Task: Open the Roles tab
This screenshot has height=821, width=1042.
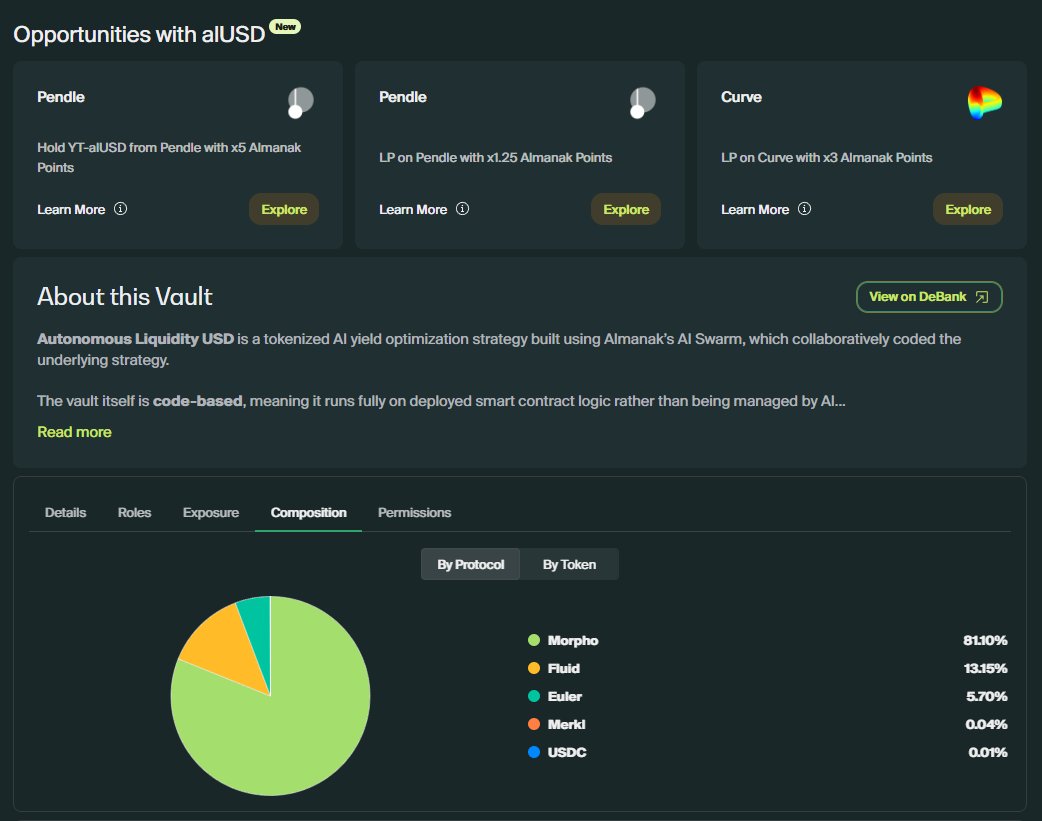Action: pyautogui.click(x=134, y=513)
